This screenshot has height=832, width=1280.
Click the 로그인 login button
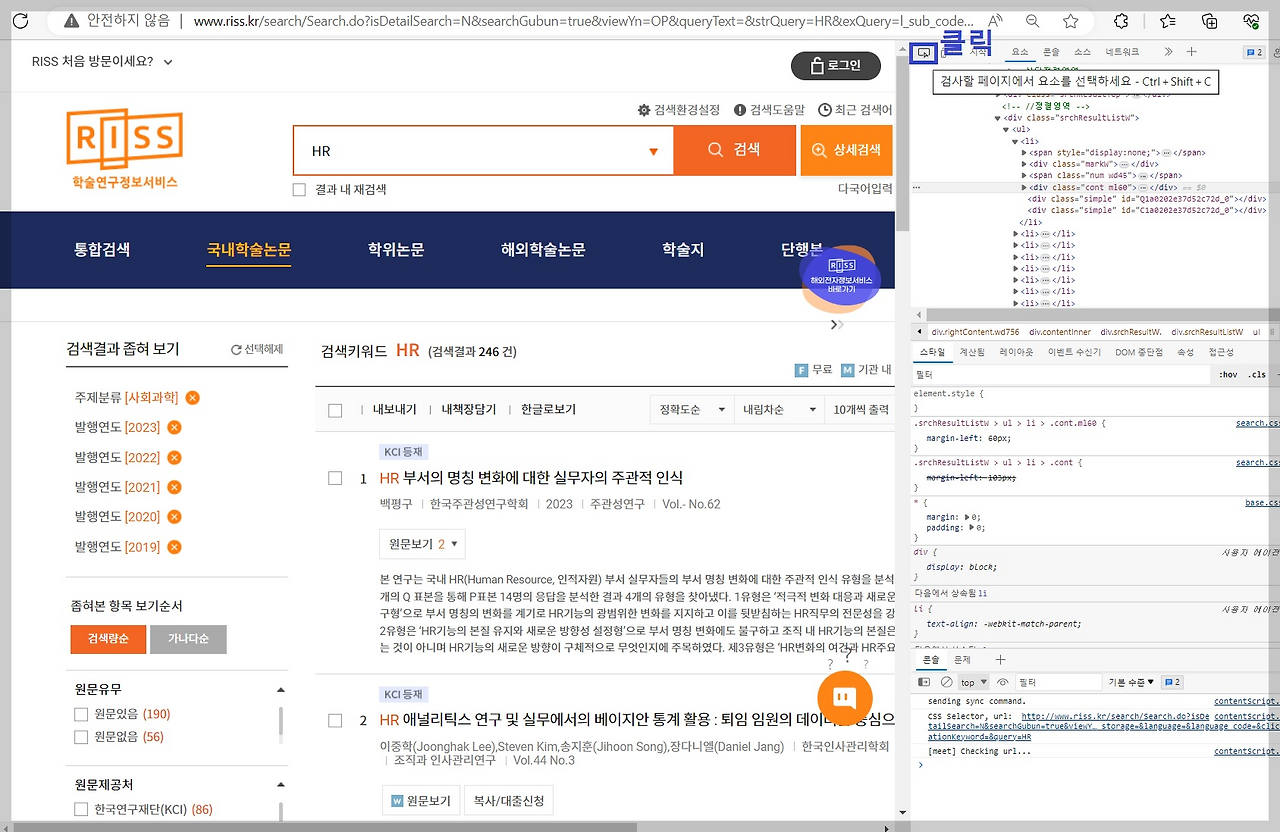(x=836, y=66)
